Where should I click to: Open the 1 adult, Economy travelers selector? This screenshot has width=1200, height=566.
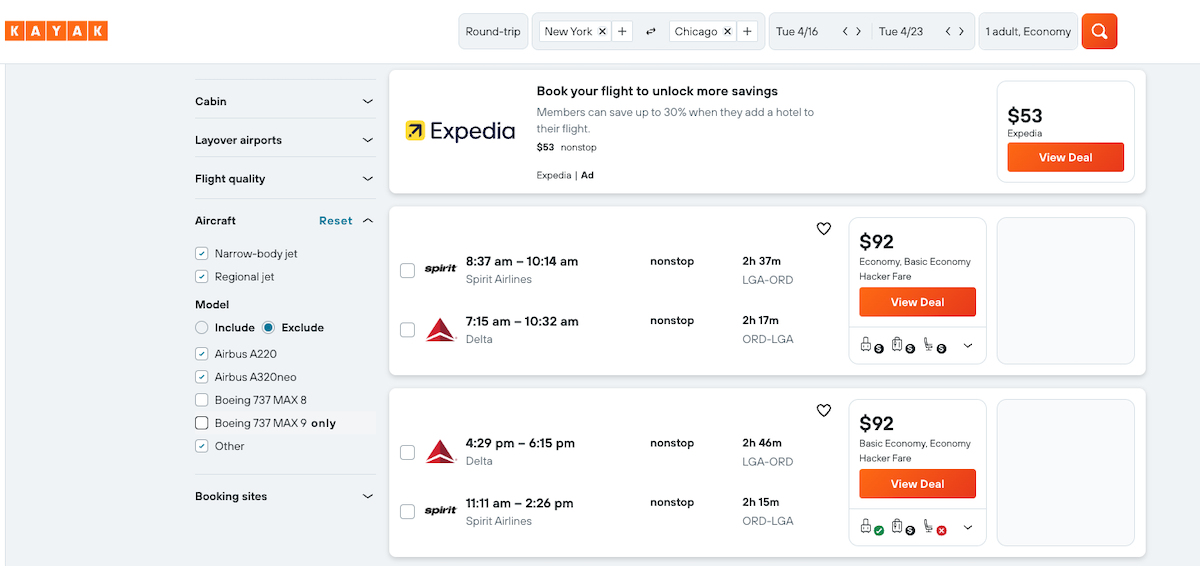1028,32
